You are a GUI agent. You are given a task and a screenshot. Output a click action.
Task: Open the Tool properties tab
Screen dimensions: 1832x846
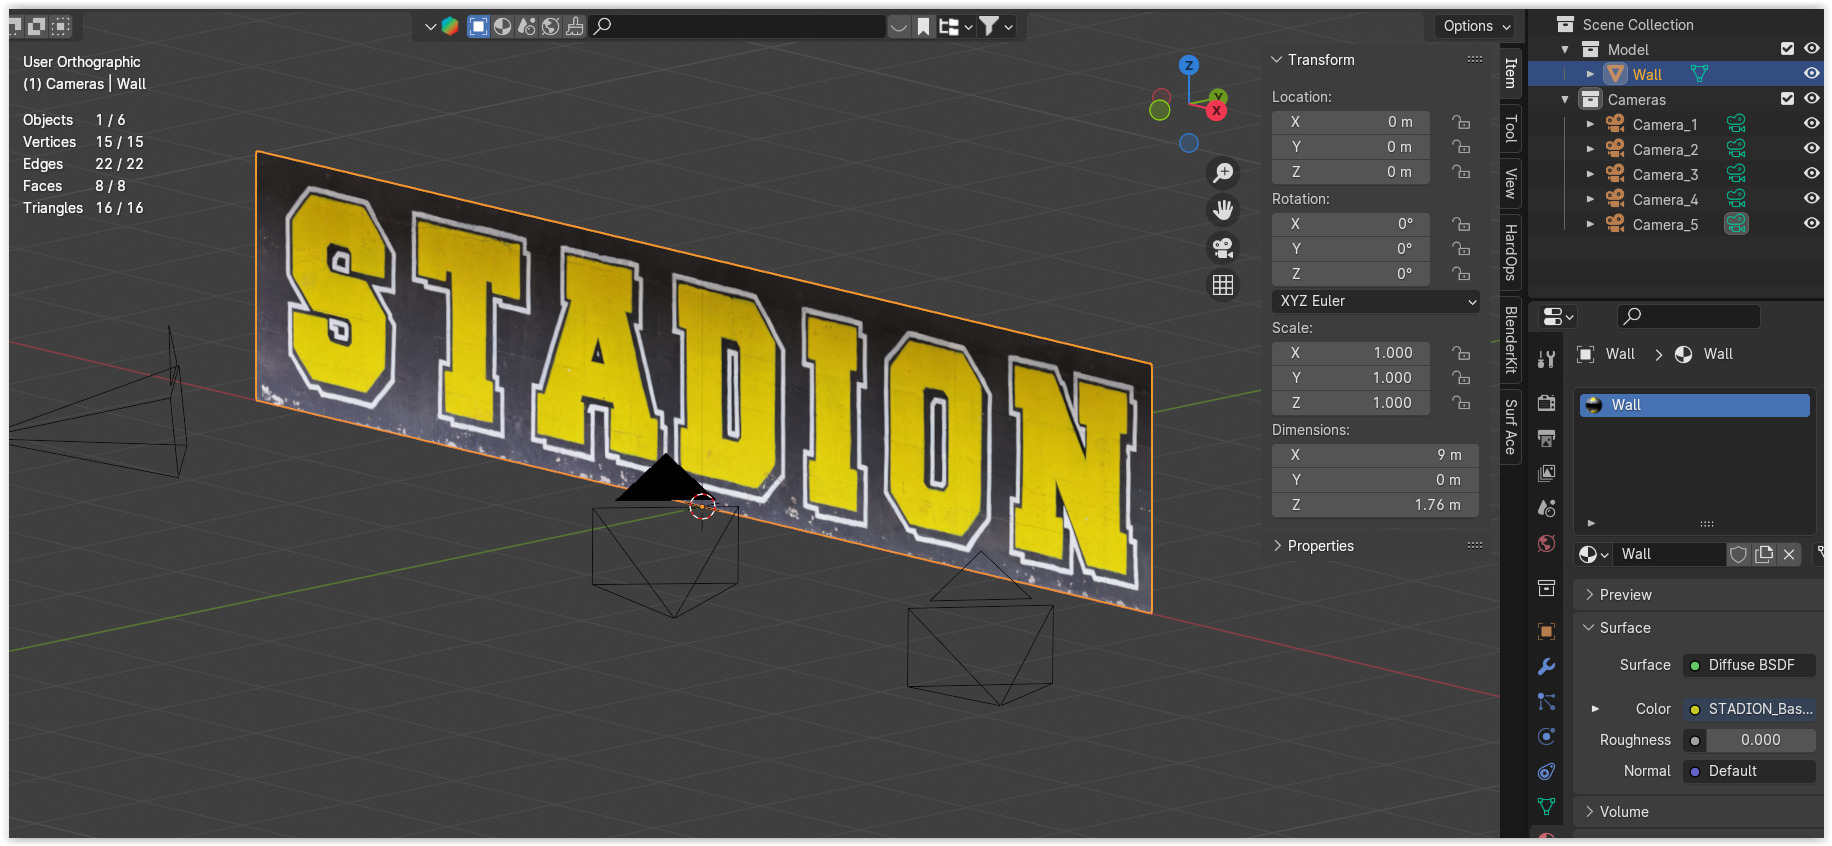(x=1547, y=359)
